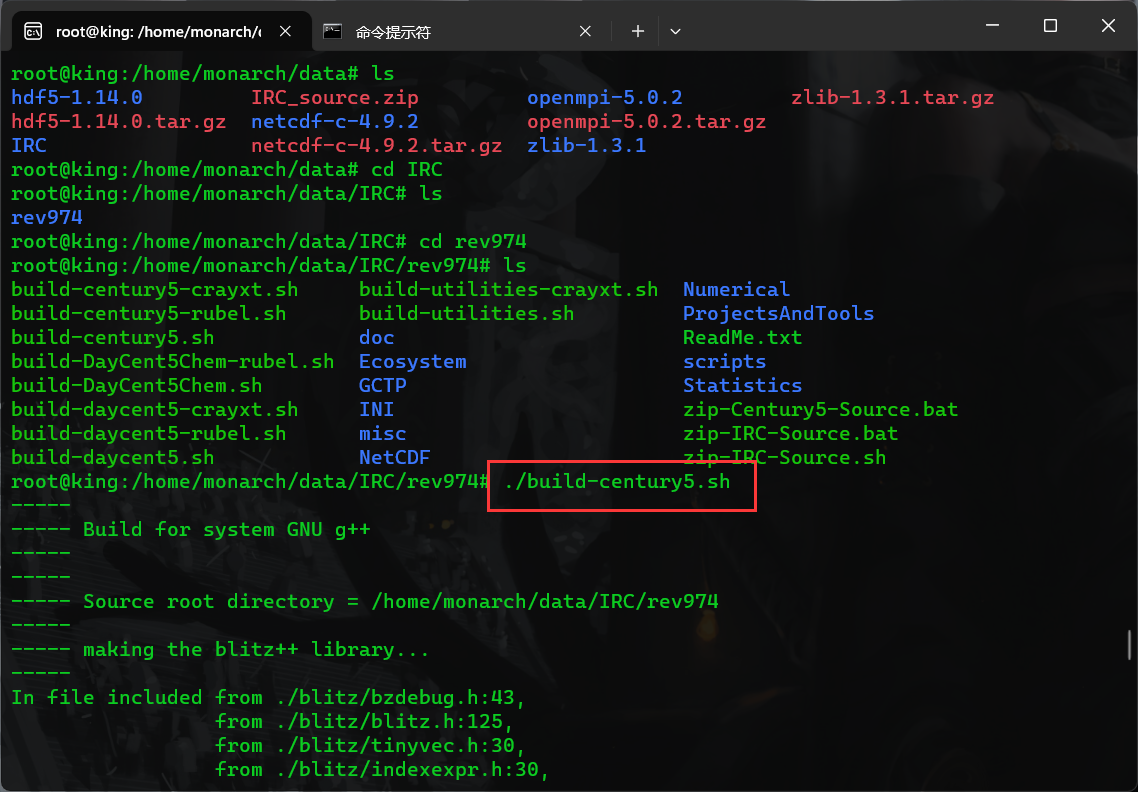Close the 命令提示符 tab

click(585, 31)
